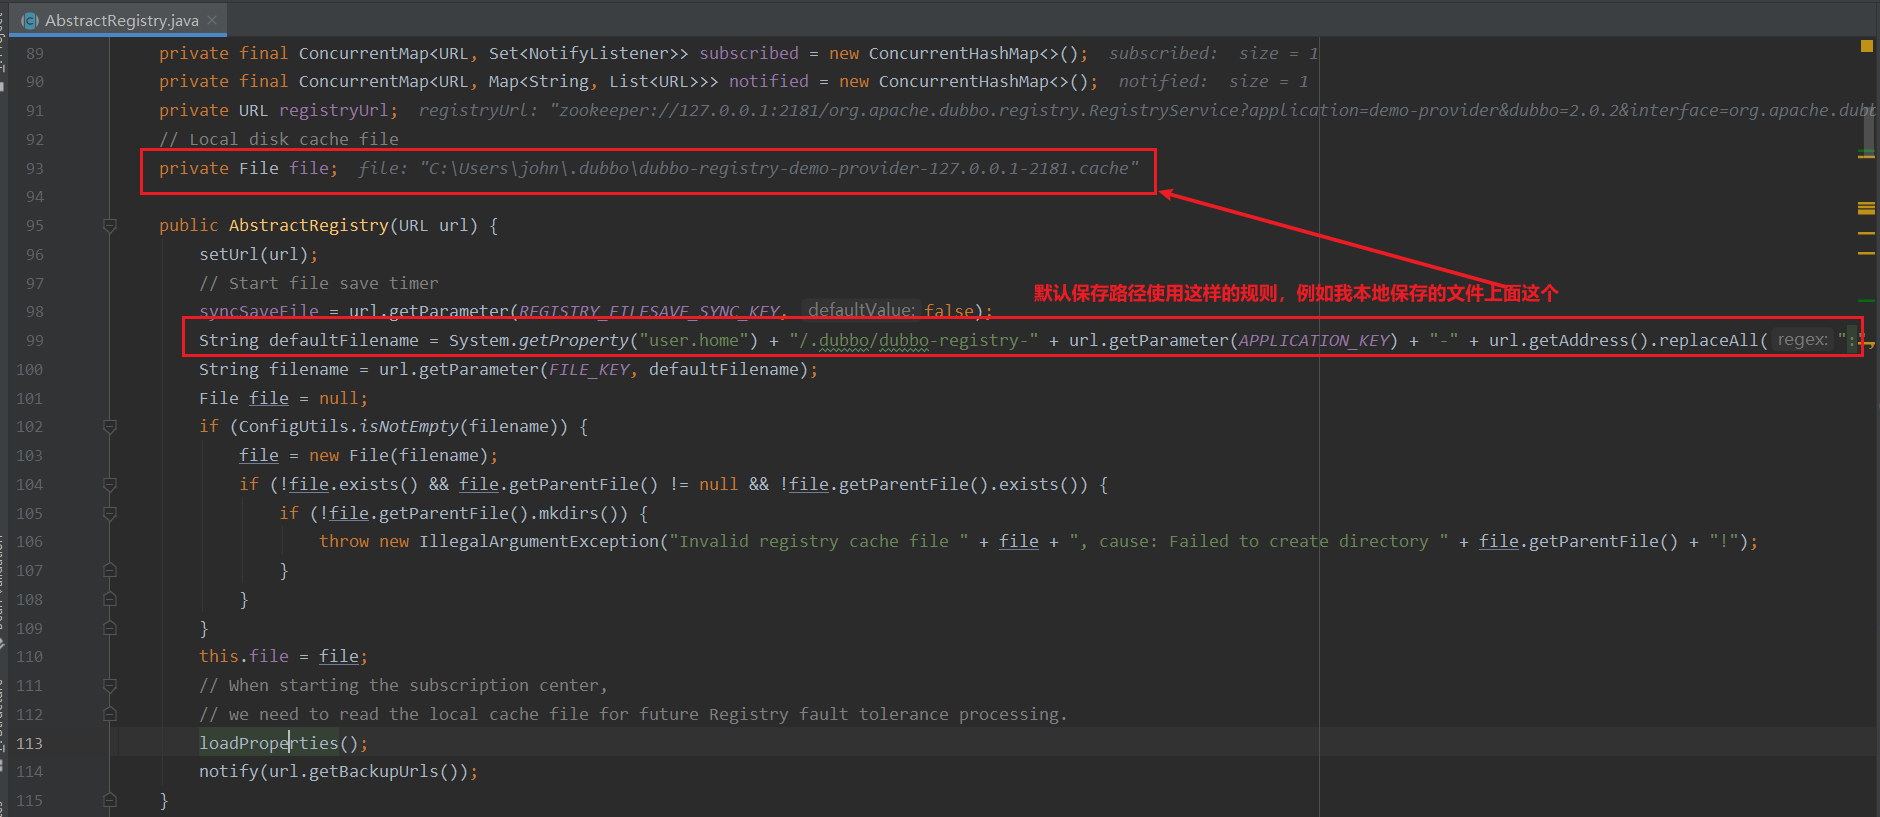Click the 'defaultValue:' inlay hint on line 98
This screenshot has width=1880, height=817.
[860, 311]
